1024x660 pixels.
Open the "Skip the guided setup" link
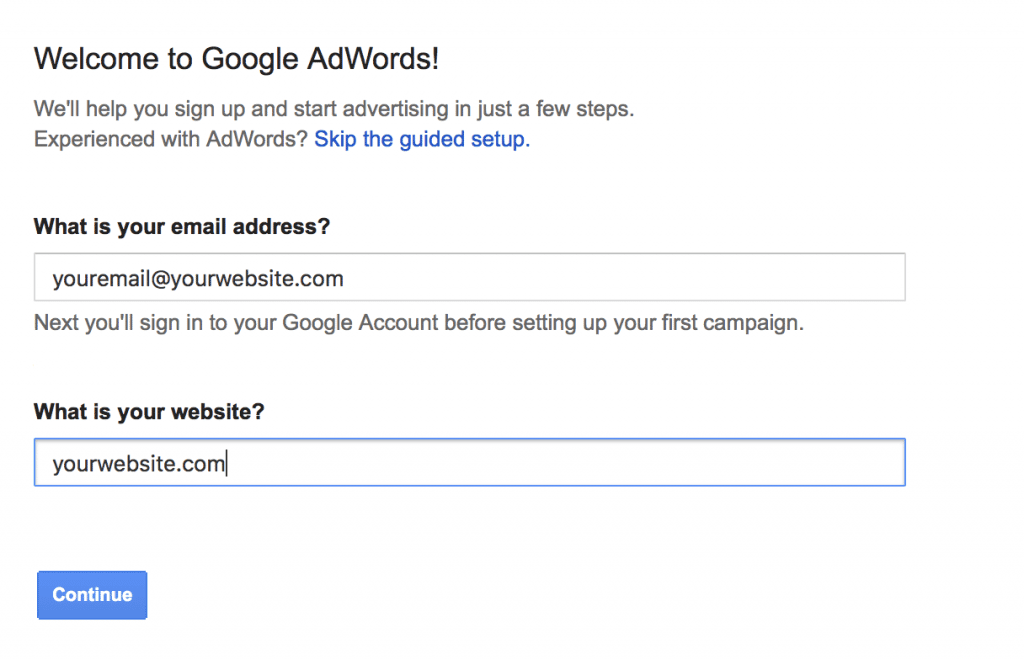coord(422,139)
